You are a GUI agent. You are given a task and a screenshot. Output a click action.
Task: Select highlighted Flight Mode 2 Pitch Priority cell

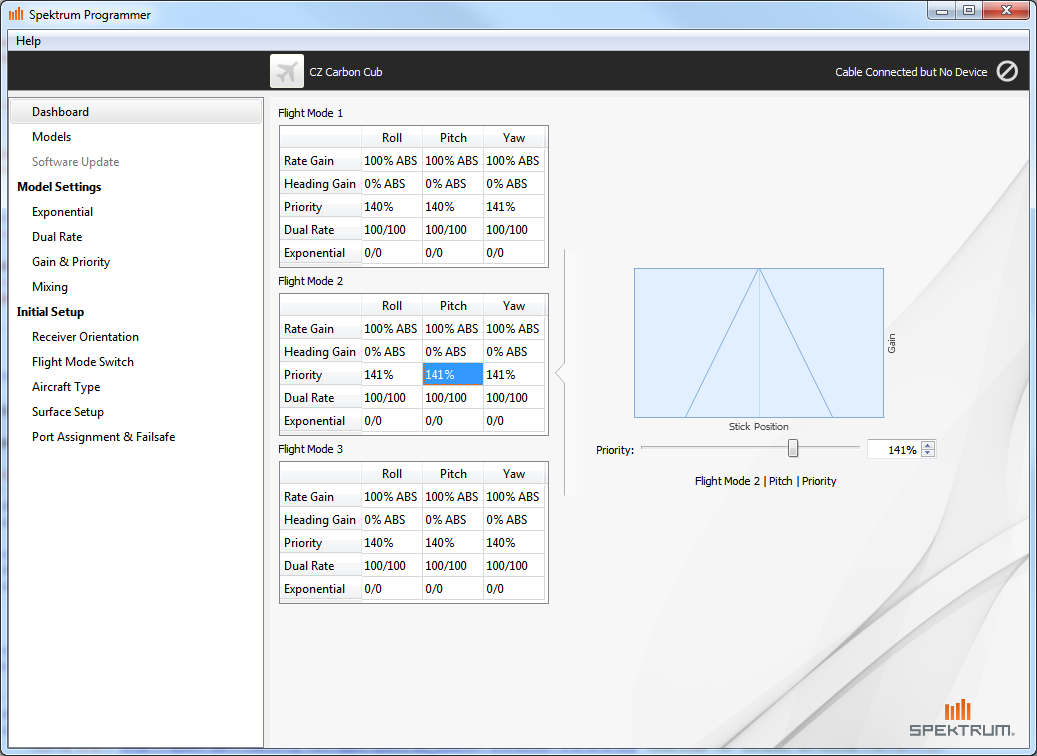(452, 375)
